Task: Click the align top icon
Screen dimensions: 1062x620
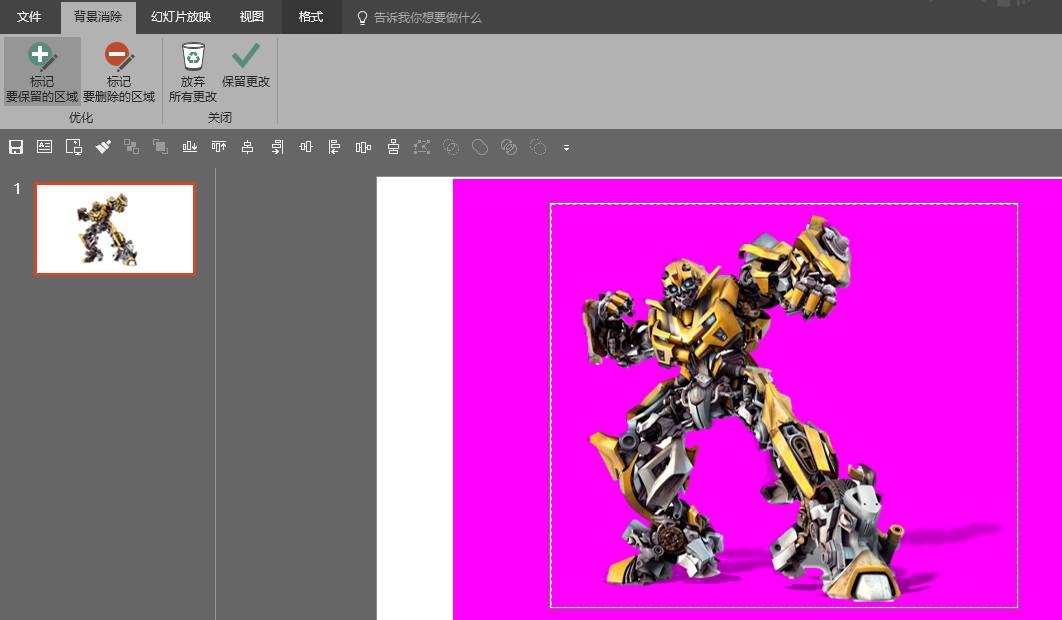Action: tap(219, 147)
